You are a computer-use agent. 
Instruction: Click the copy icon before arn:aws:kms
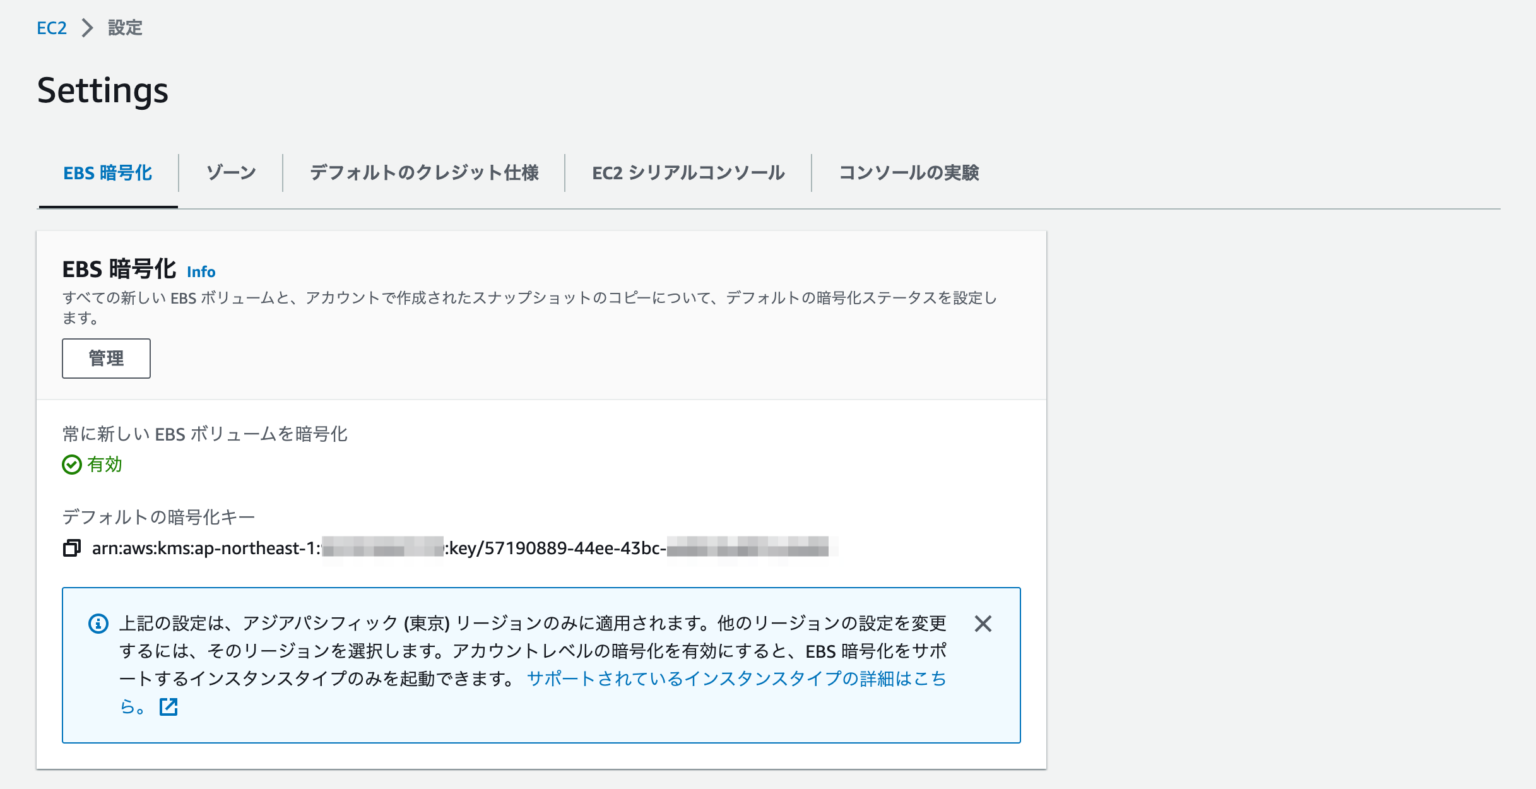click(71, 547)
